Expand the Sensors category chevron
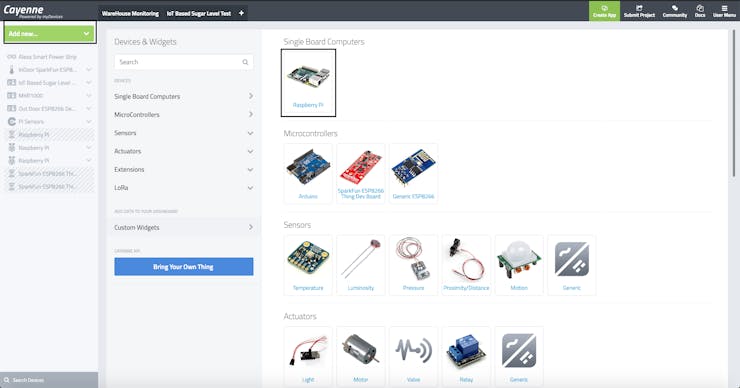Viewport: 740px width, 388px height. click(250, 133)
